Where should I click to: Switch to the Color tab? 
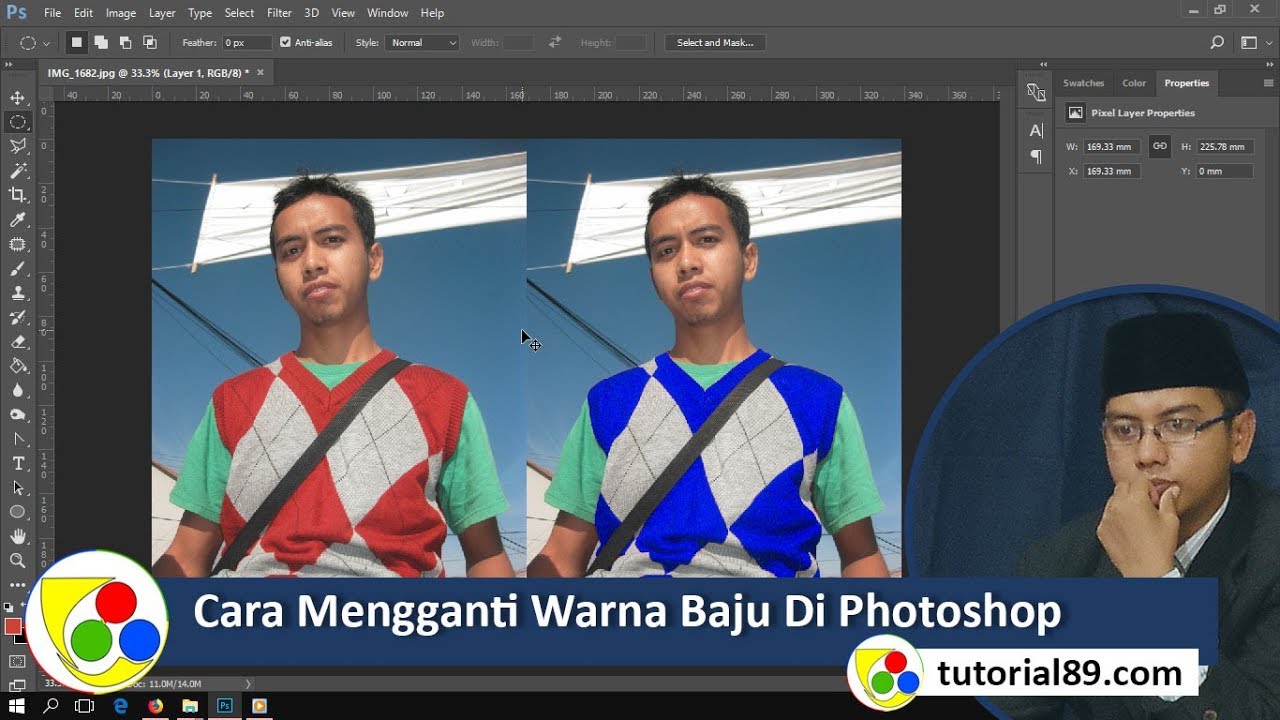(1134, 83)
